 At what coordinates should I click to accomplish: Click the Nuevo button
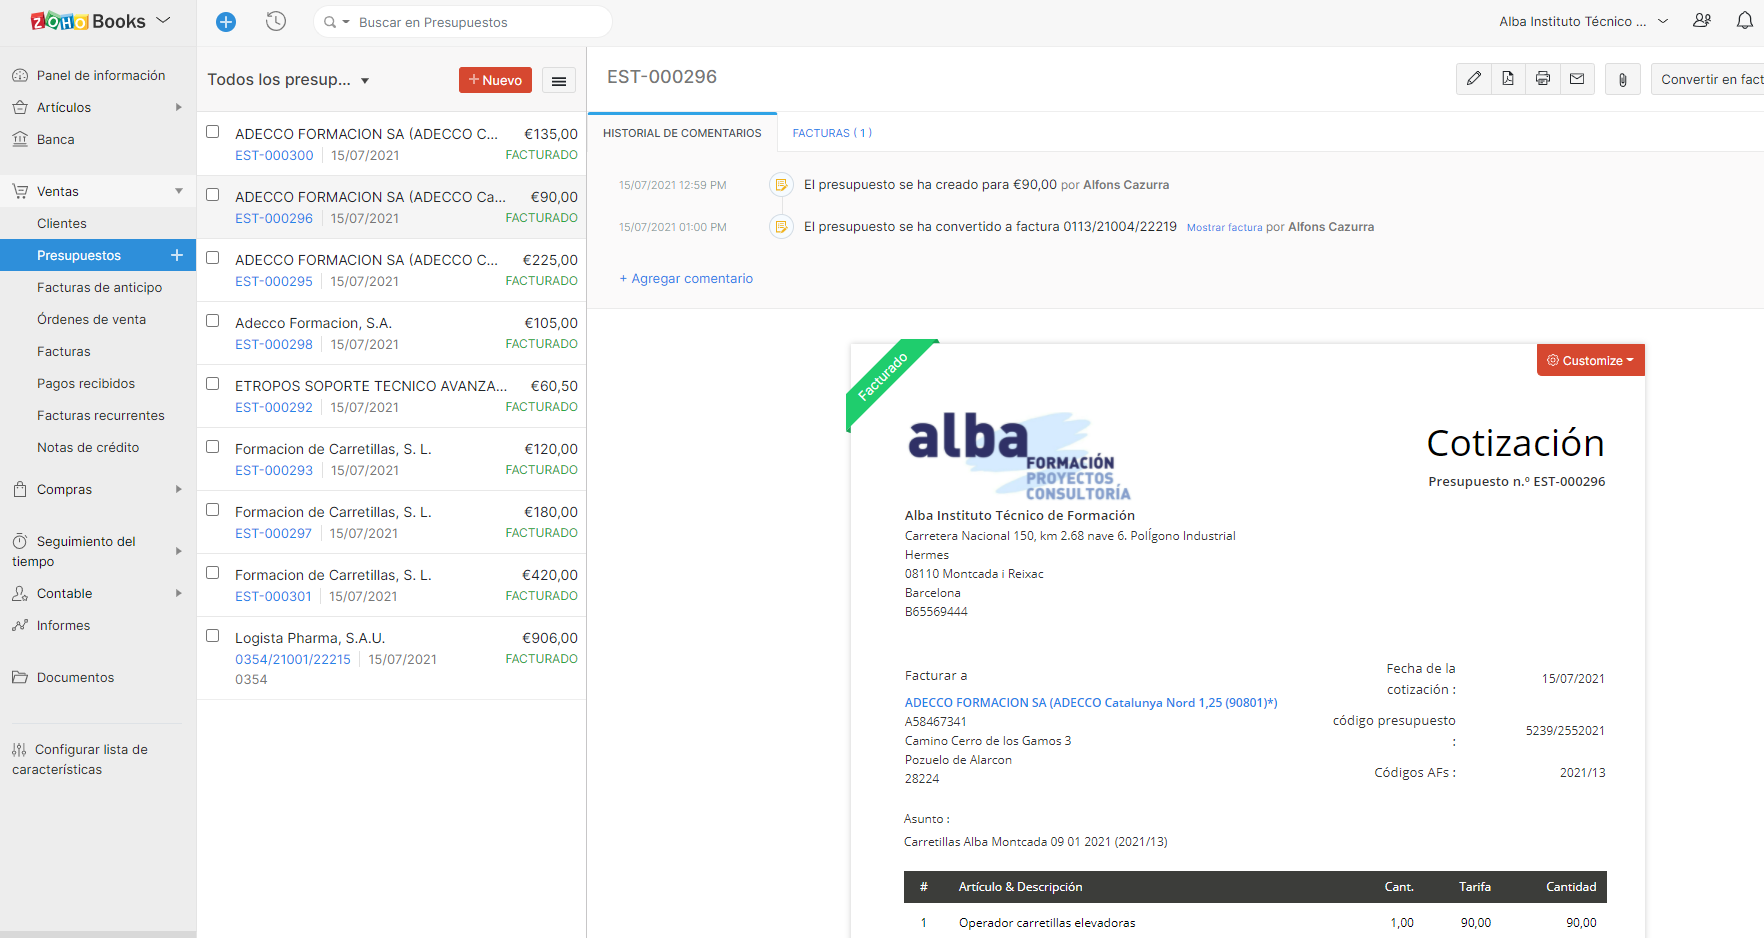point(495,80)
